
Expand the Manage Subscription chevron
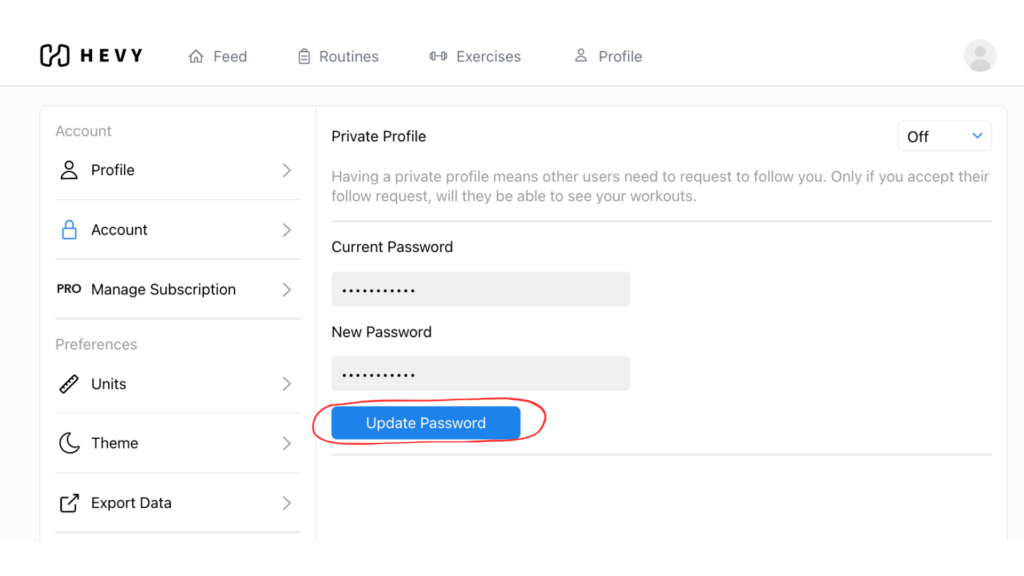pyautogui.click(x=287, y=289)
